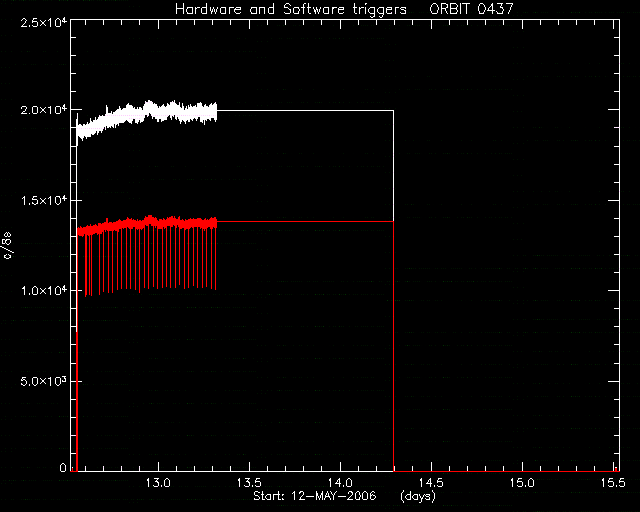Click the 2.5×10⁴ y-axis label
Image resolution: width=640 pixels, height=512 pixels.
44,22
